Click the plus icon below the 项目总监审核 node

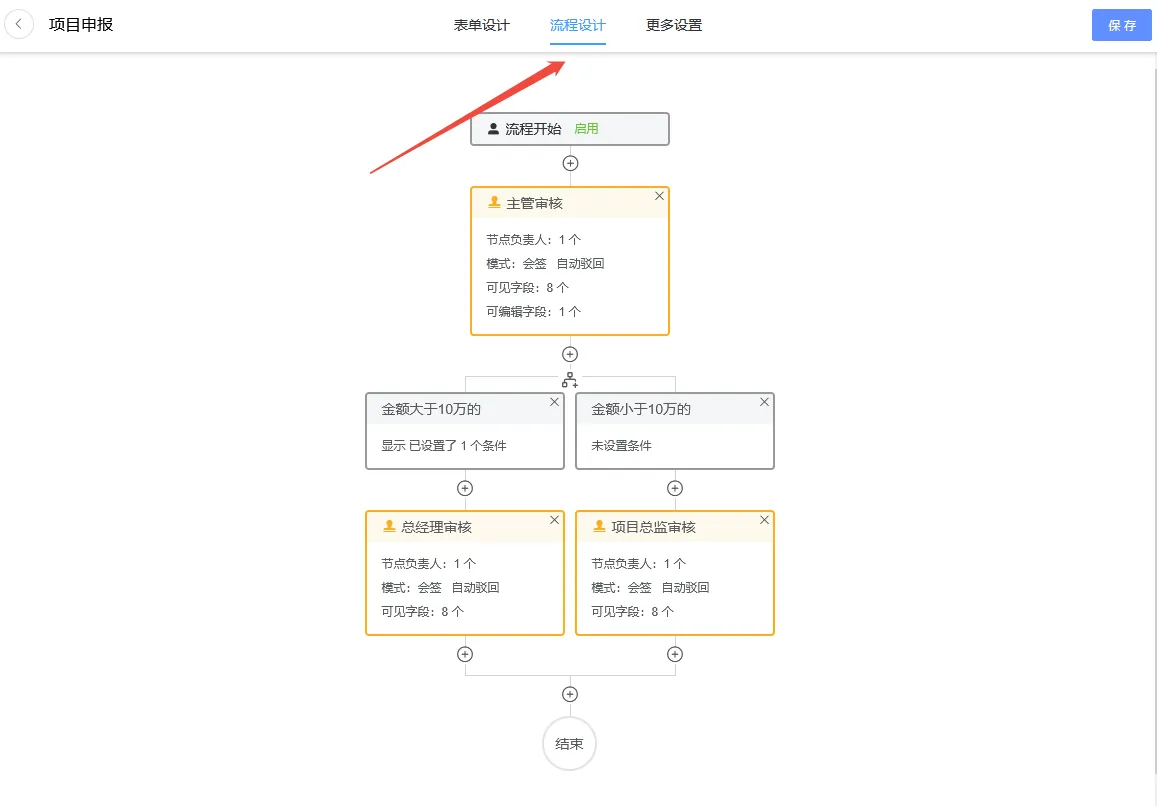click(x=675, y=653)
